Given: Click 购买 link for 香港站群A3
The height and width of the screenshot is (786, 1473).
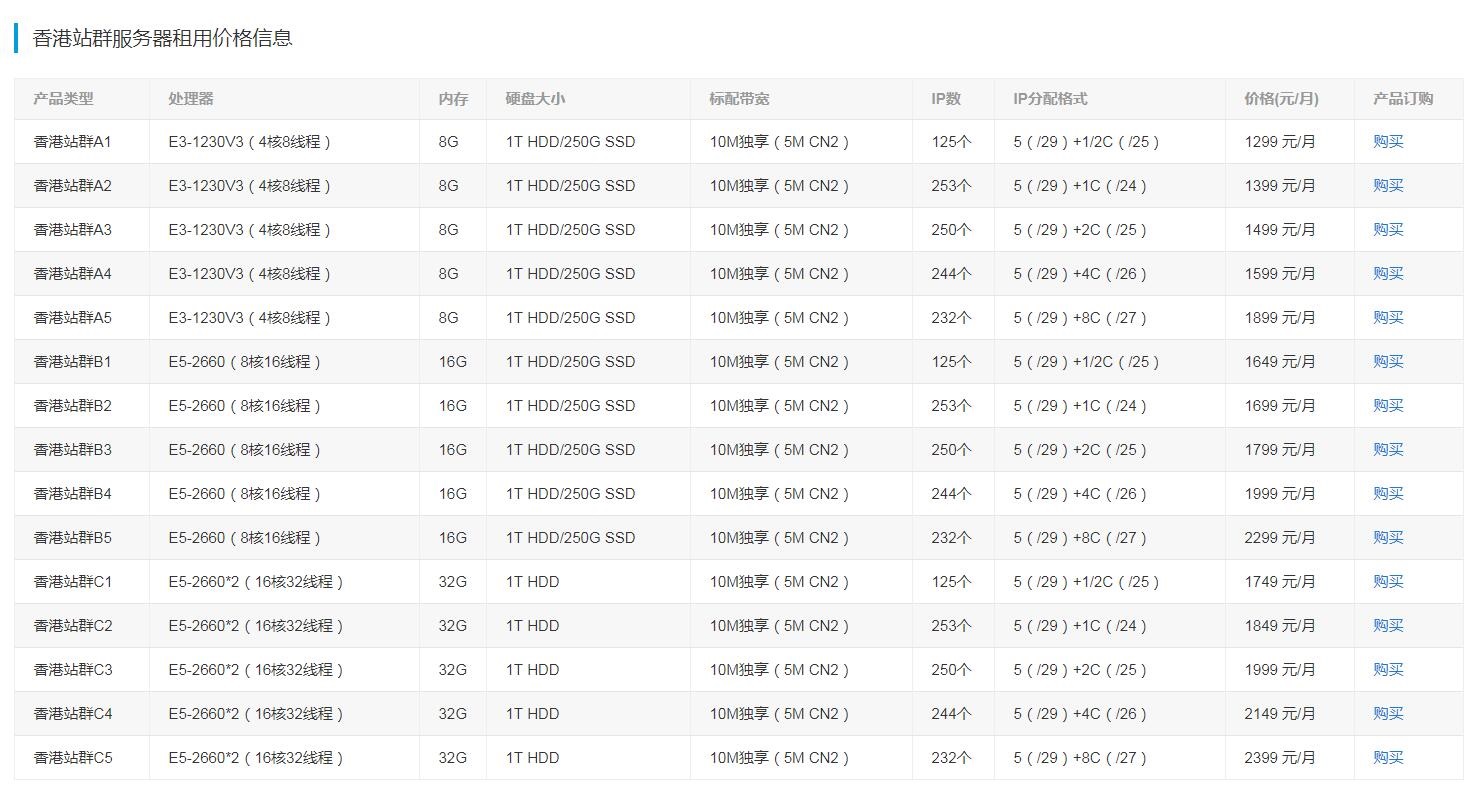Looking at the screenshot, I should (1388, 230).
